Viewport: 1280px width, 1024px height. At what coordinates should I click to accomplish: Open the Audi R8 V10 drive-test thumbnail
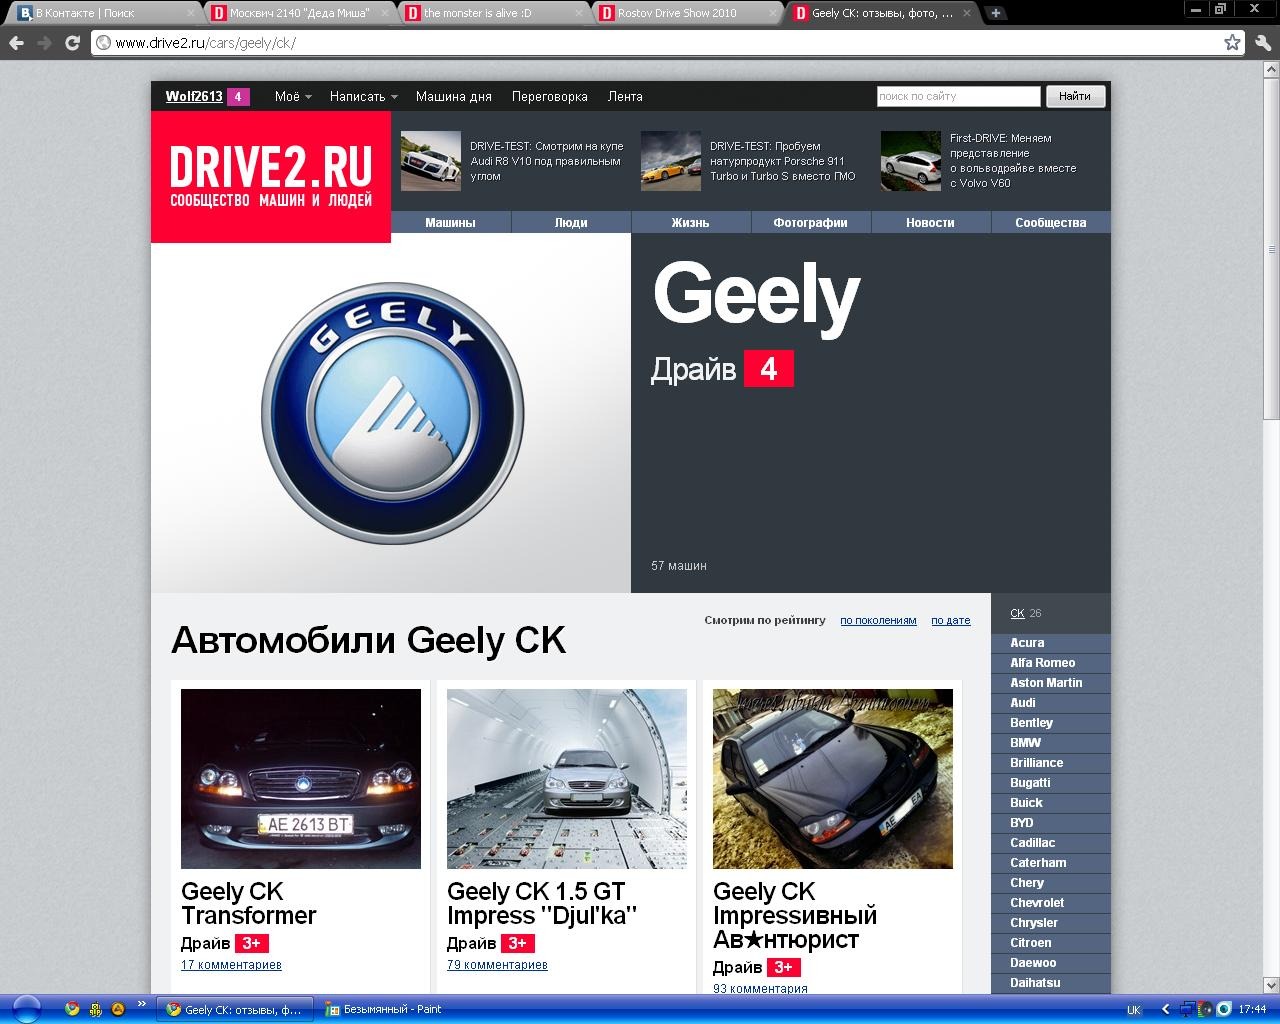click(431, 161)
